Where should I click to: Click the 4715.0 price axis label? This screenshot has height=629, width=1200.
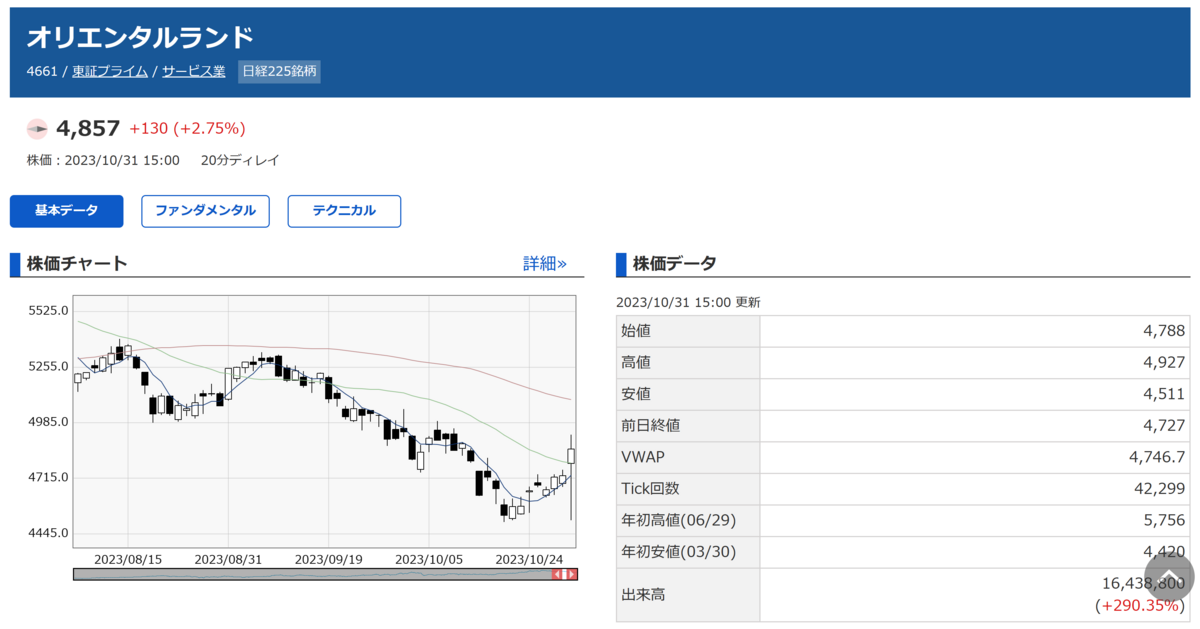click(49, 477)
